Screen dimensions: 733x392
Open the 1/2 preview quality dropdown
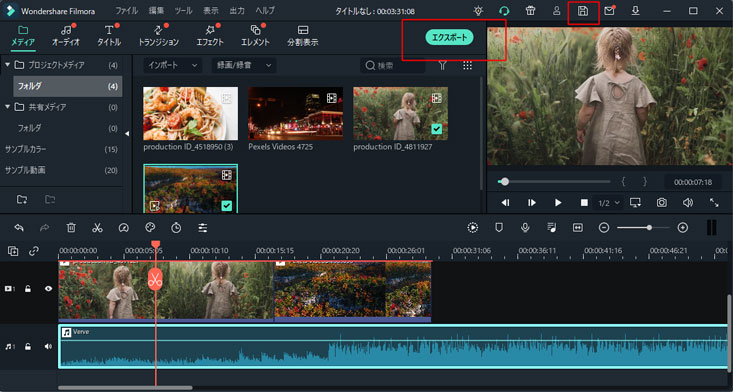point(609,203)
